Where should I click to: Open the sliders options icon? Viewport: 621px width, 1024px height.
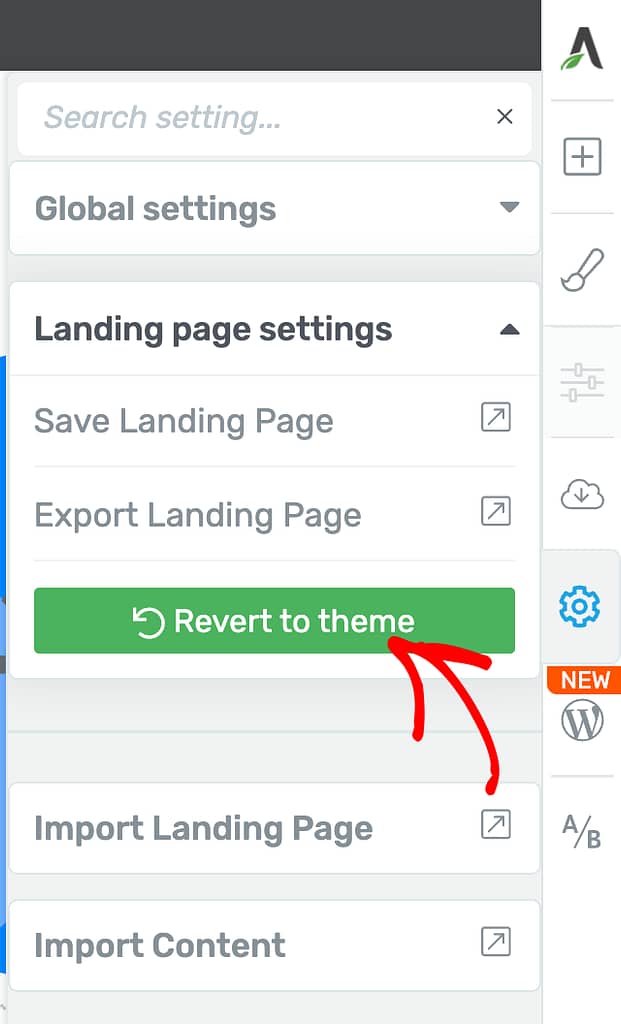click(582, 383)
